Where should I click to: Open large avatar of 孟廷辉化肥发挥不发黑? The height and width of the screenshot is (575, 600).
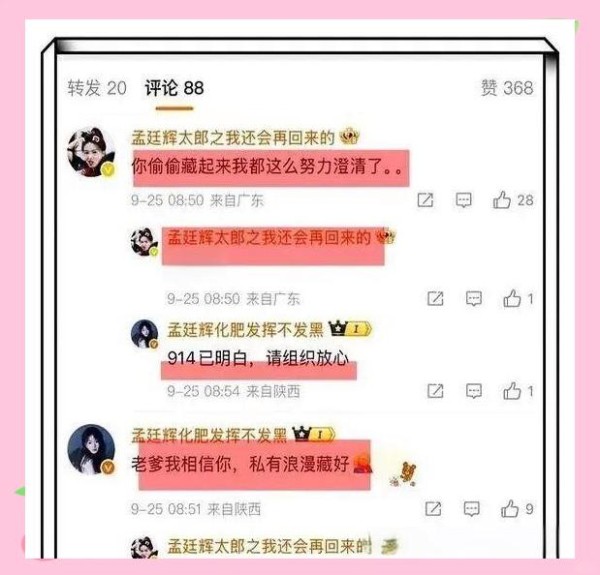pyautogui.click(x=91, y=449)
